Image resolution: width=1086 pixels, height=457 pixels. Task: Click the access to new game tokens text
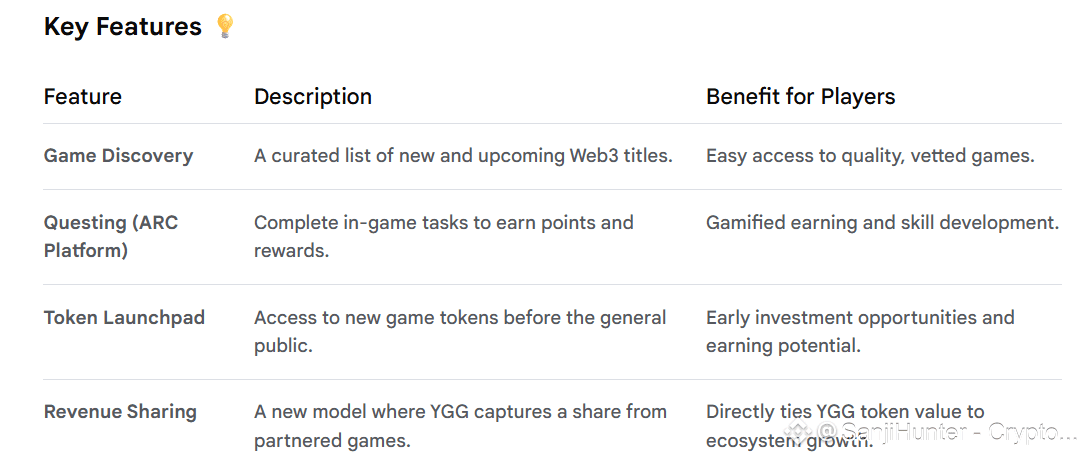[x=460, y=332]
